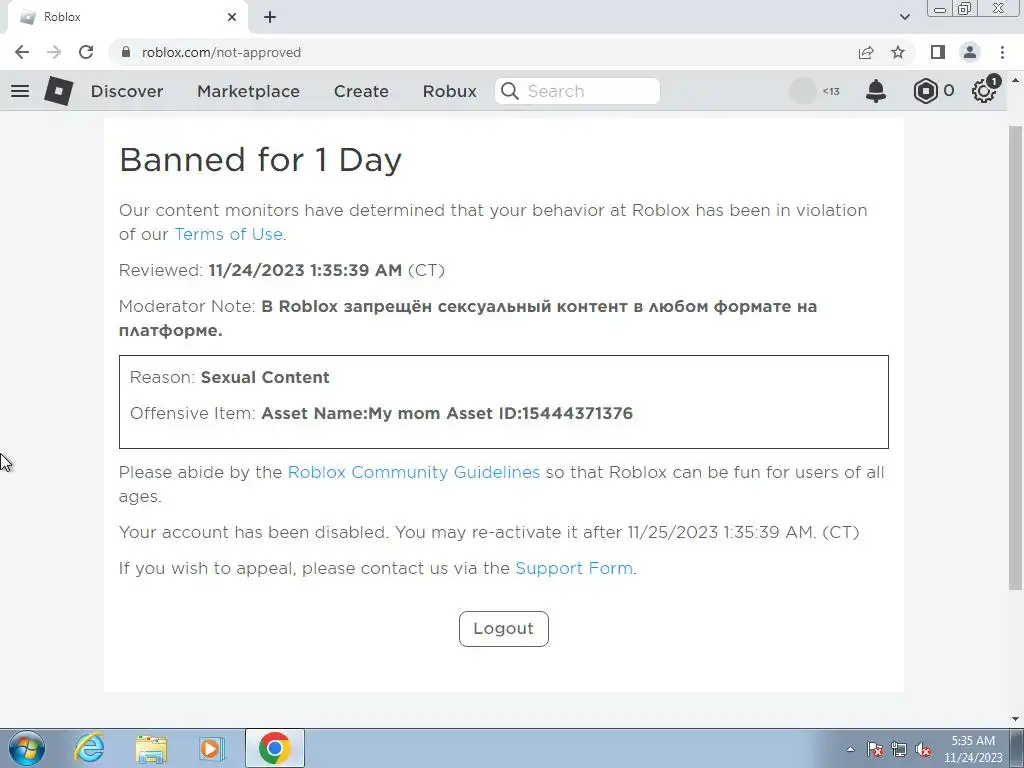The image size is (1024, 768).
Task: Reload the page
Action: point(86,52)
